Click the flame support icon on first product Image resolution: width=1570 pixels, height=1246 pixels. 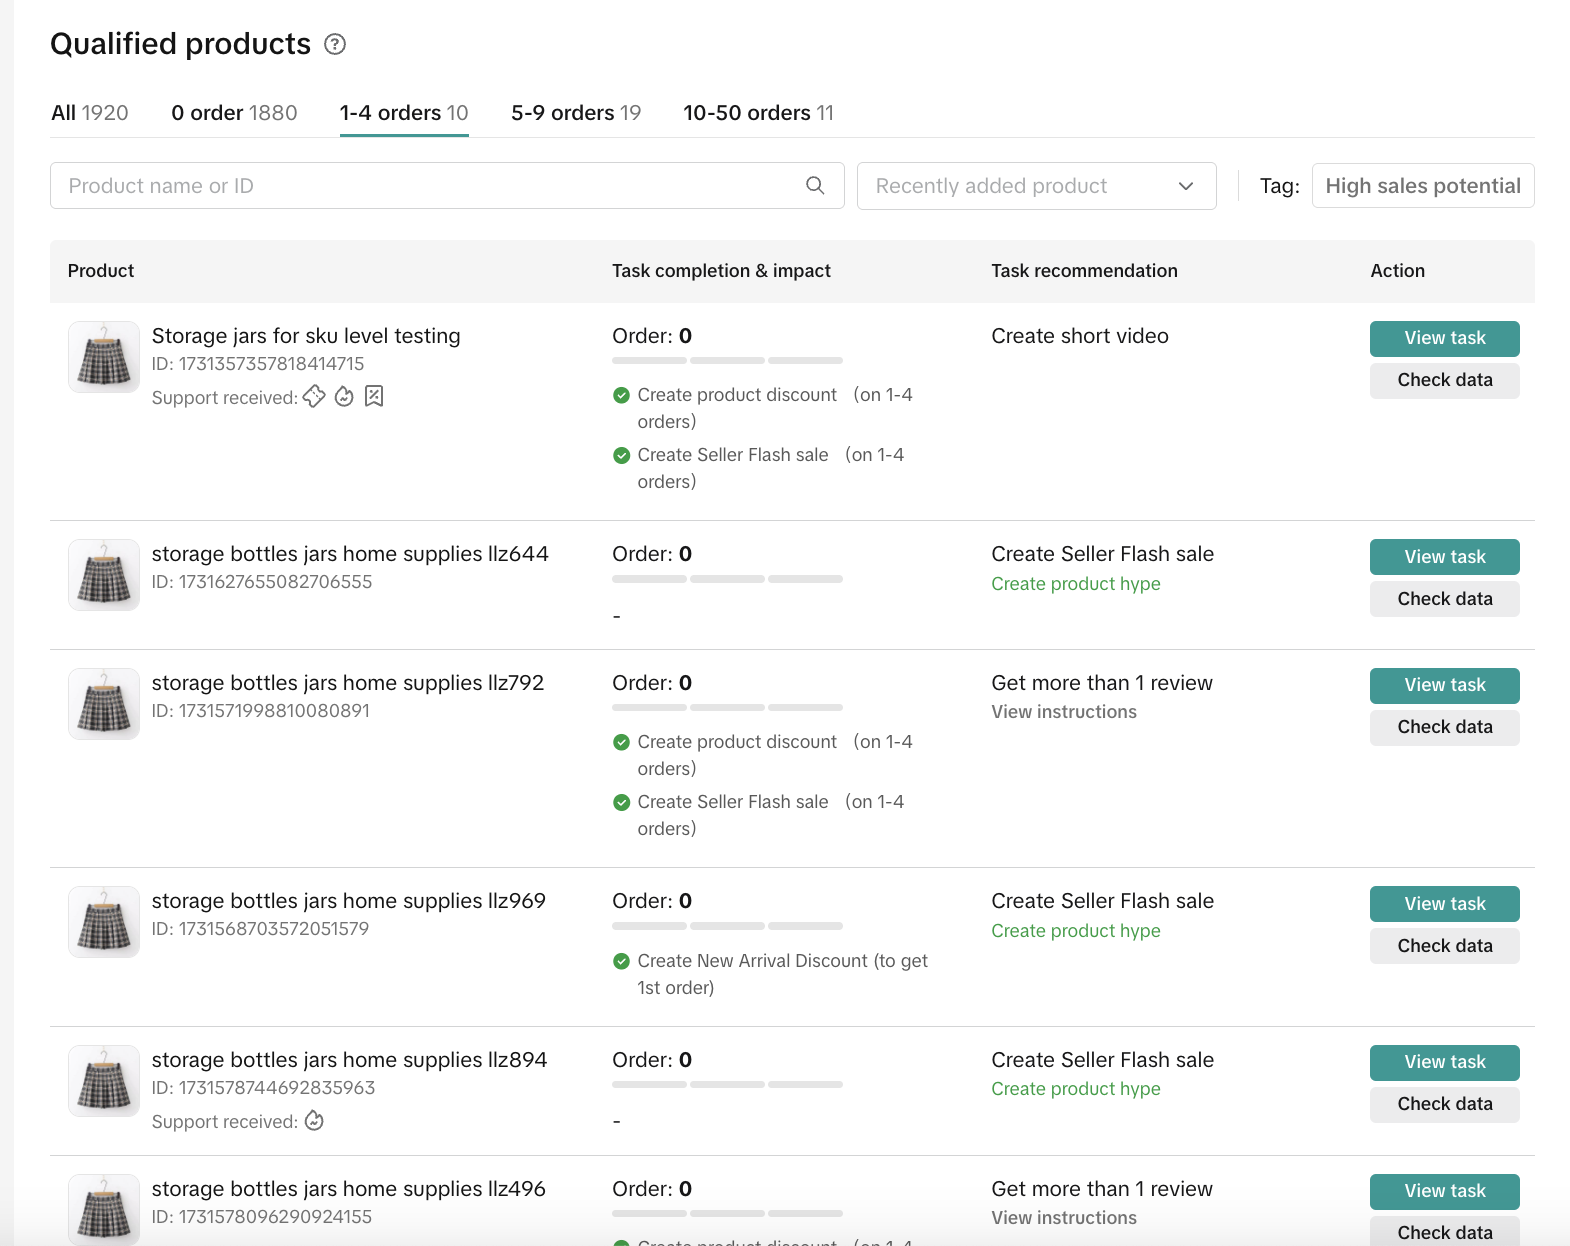pyautogui.click(x=344, y=397)
